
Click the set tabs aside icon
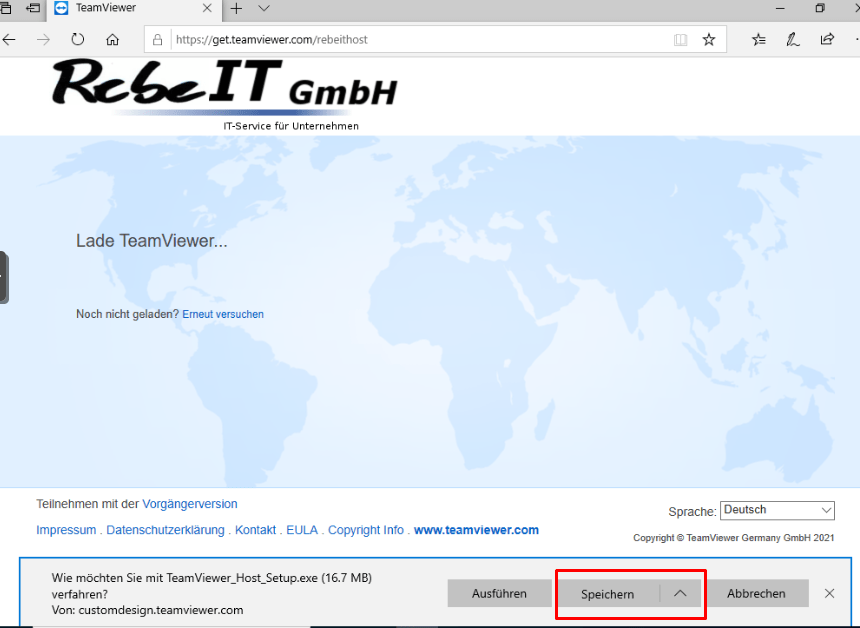33,8
